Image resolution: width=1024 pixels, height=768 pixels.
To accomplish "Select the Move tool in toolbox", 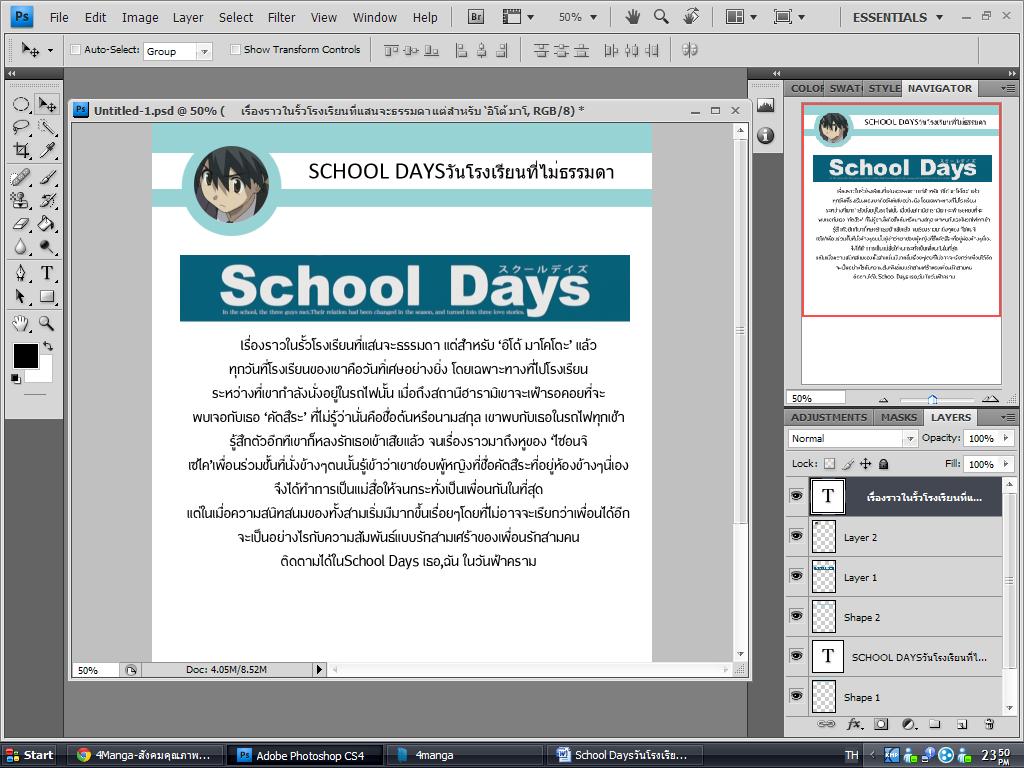I will tap(47, 104).
